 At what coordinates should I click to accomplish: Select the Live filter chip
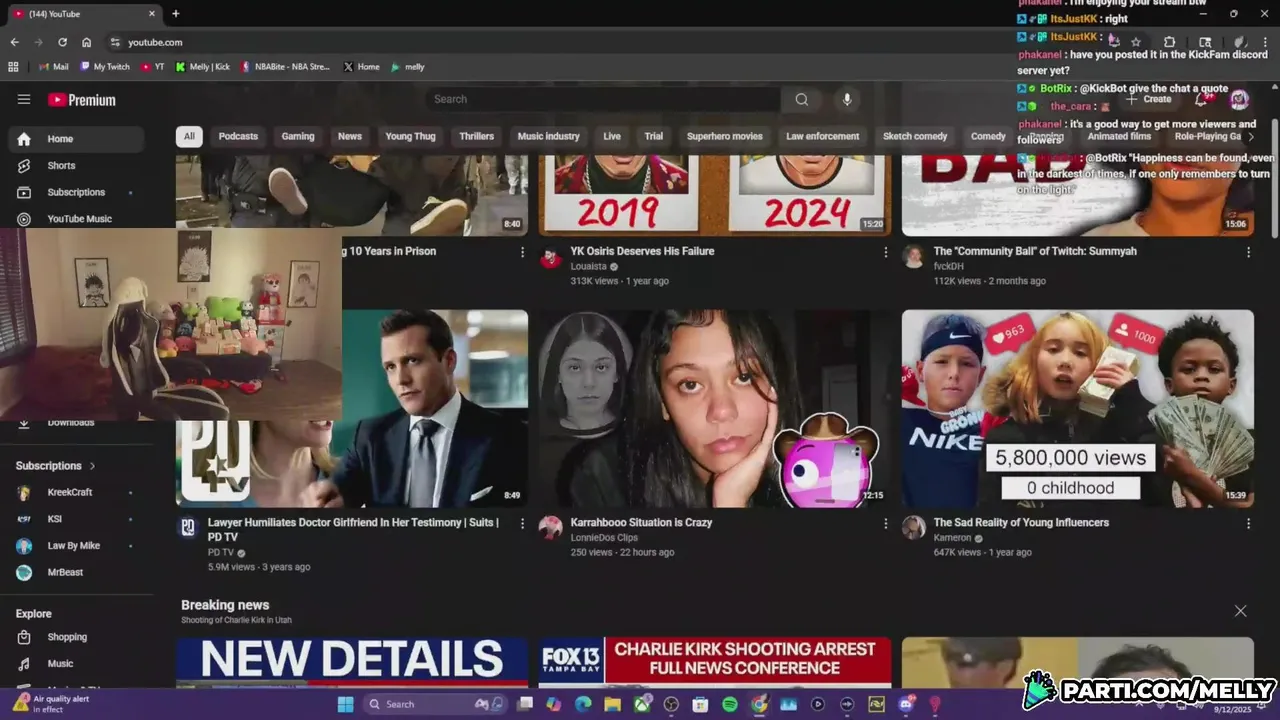click(x=612, y=136)
